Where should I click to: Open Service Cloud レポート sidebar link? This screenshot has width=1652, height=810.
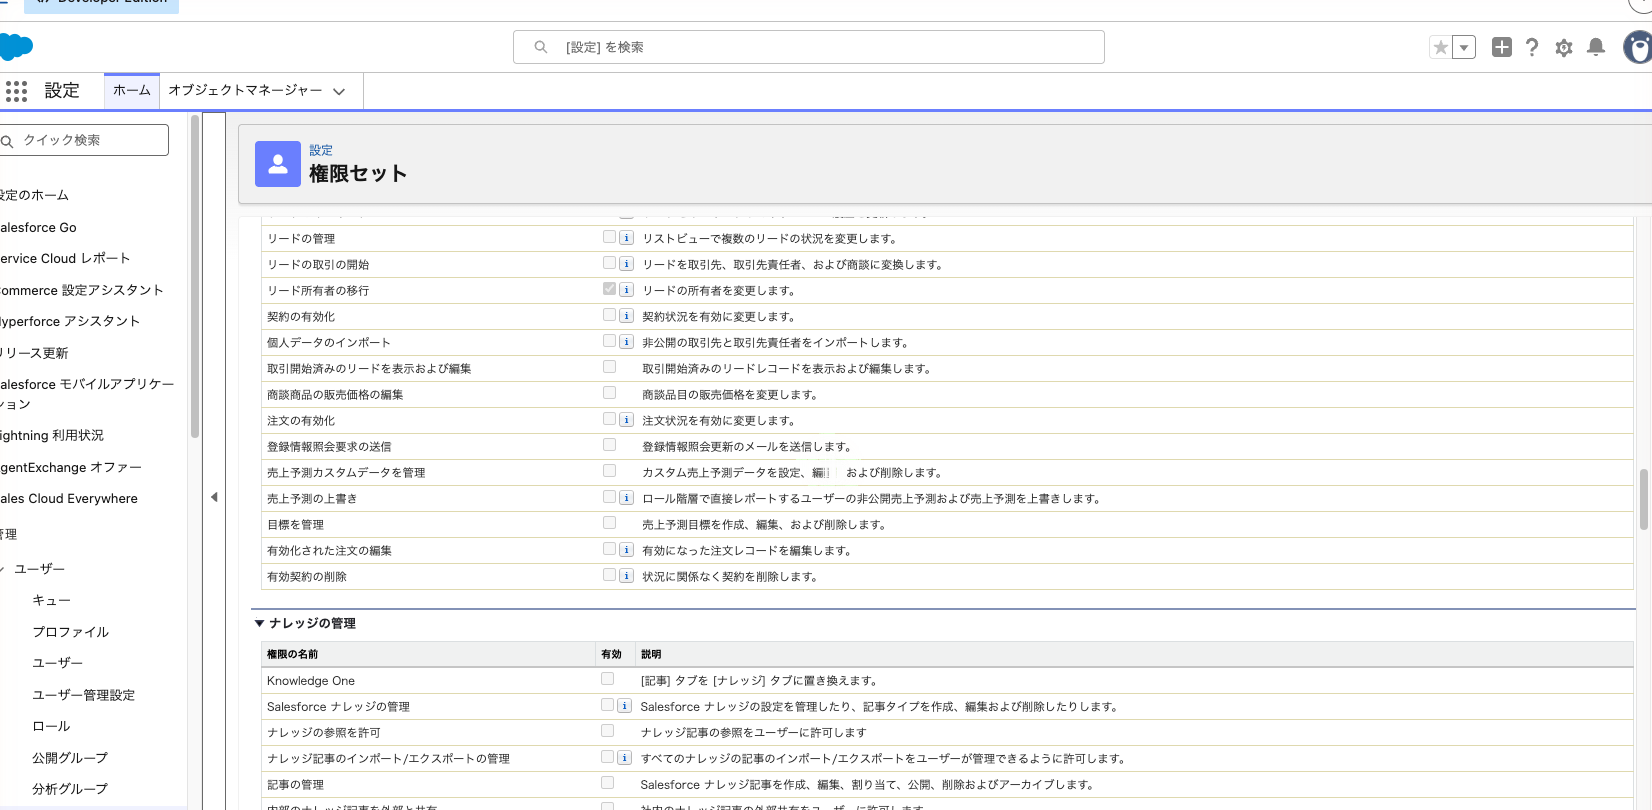[x=65, y=258]
